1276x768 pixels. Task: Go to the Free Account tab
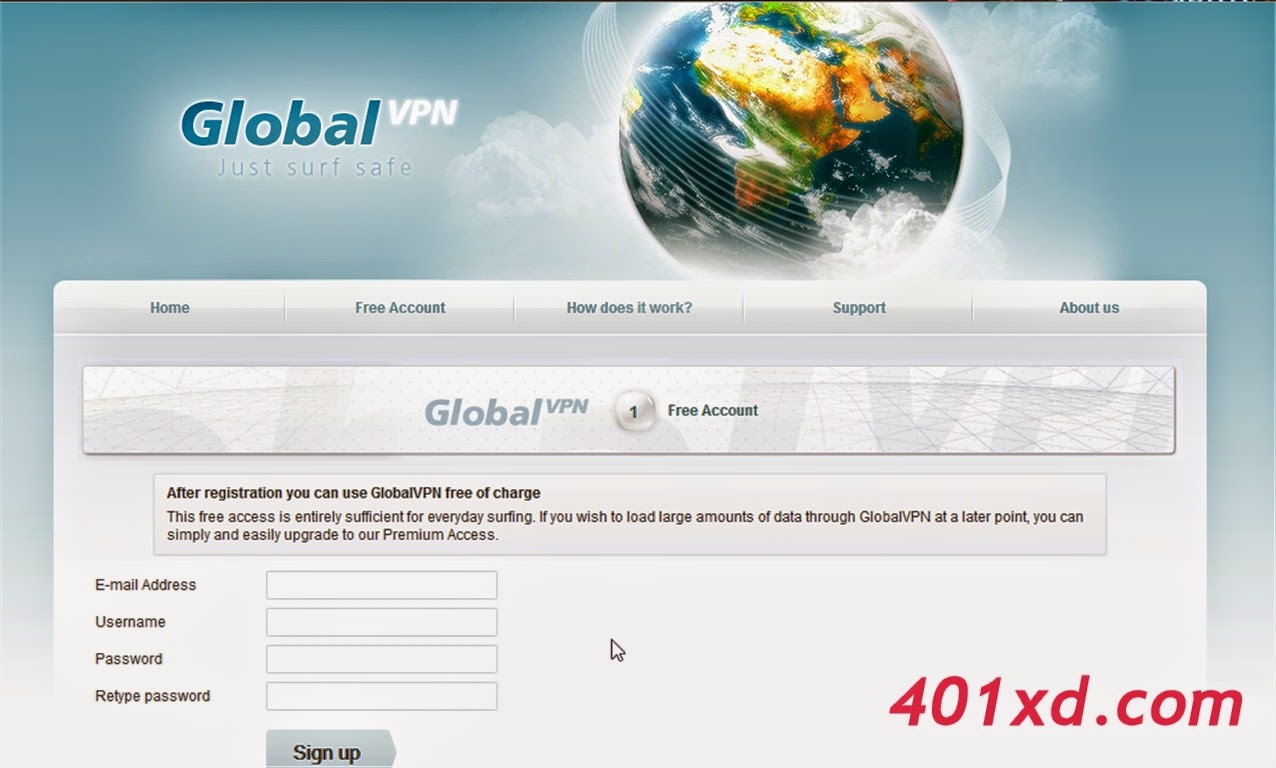[400, 308]
